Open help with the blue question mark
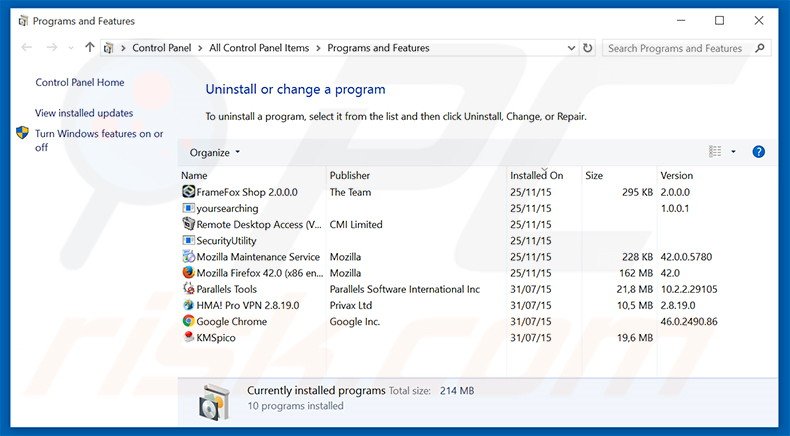 [x=758, y=152]
